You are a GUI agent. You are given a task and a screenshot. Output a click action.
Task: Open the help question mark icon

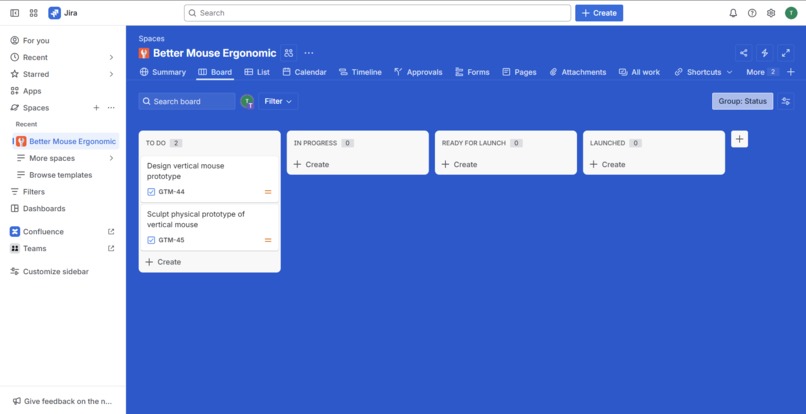[x=752, y=13]
